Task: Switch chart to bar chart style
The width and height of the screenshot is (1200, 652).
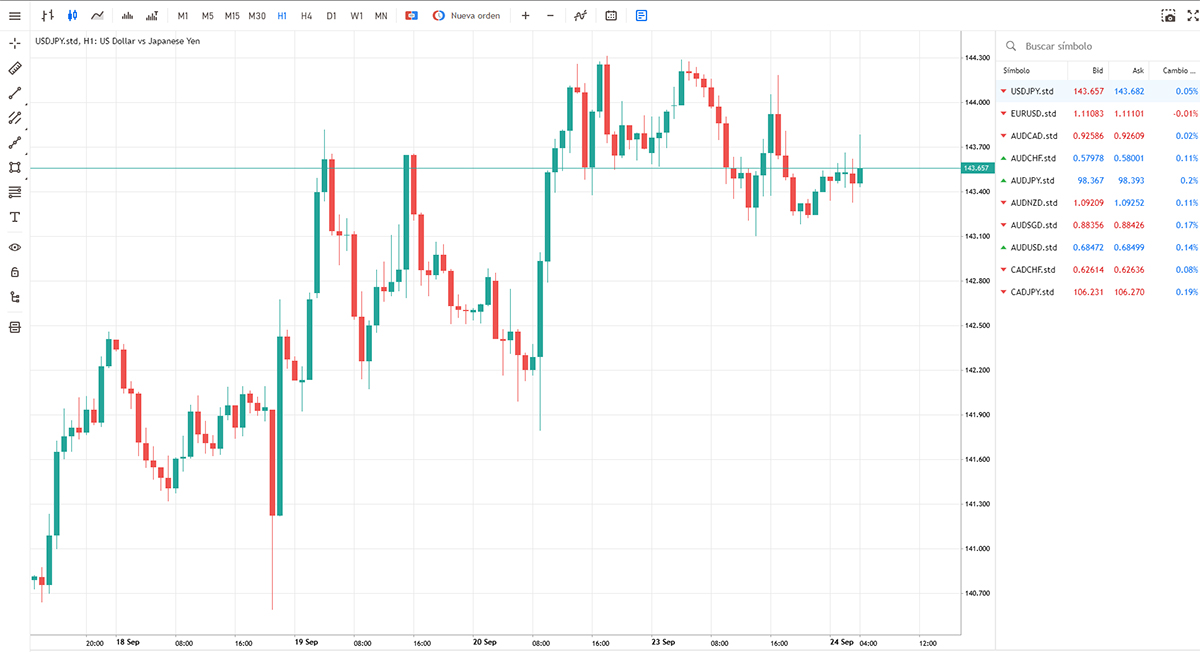Action: [47, 16]
